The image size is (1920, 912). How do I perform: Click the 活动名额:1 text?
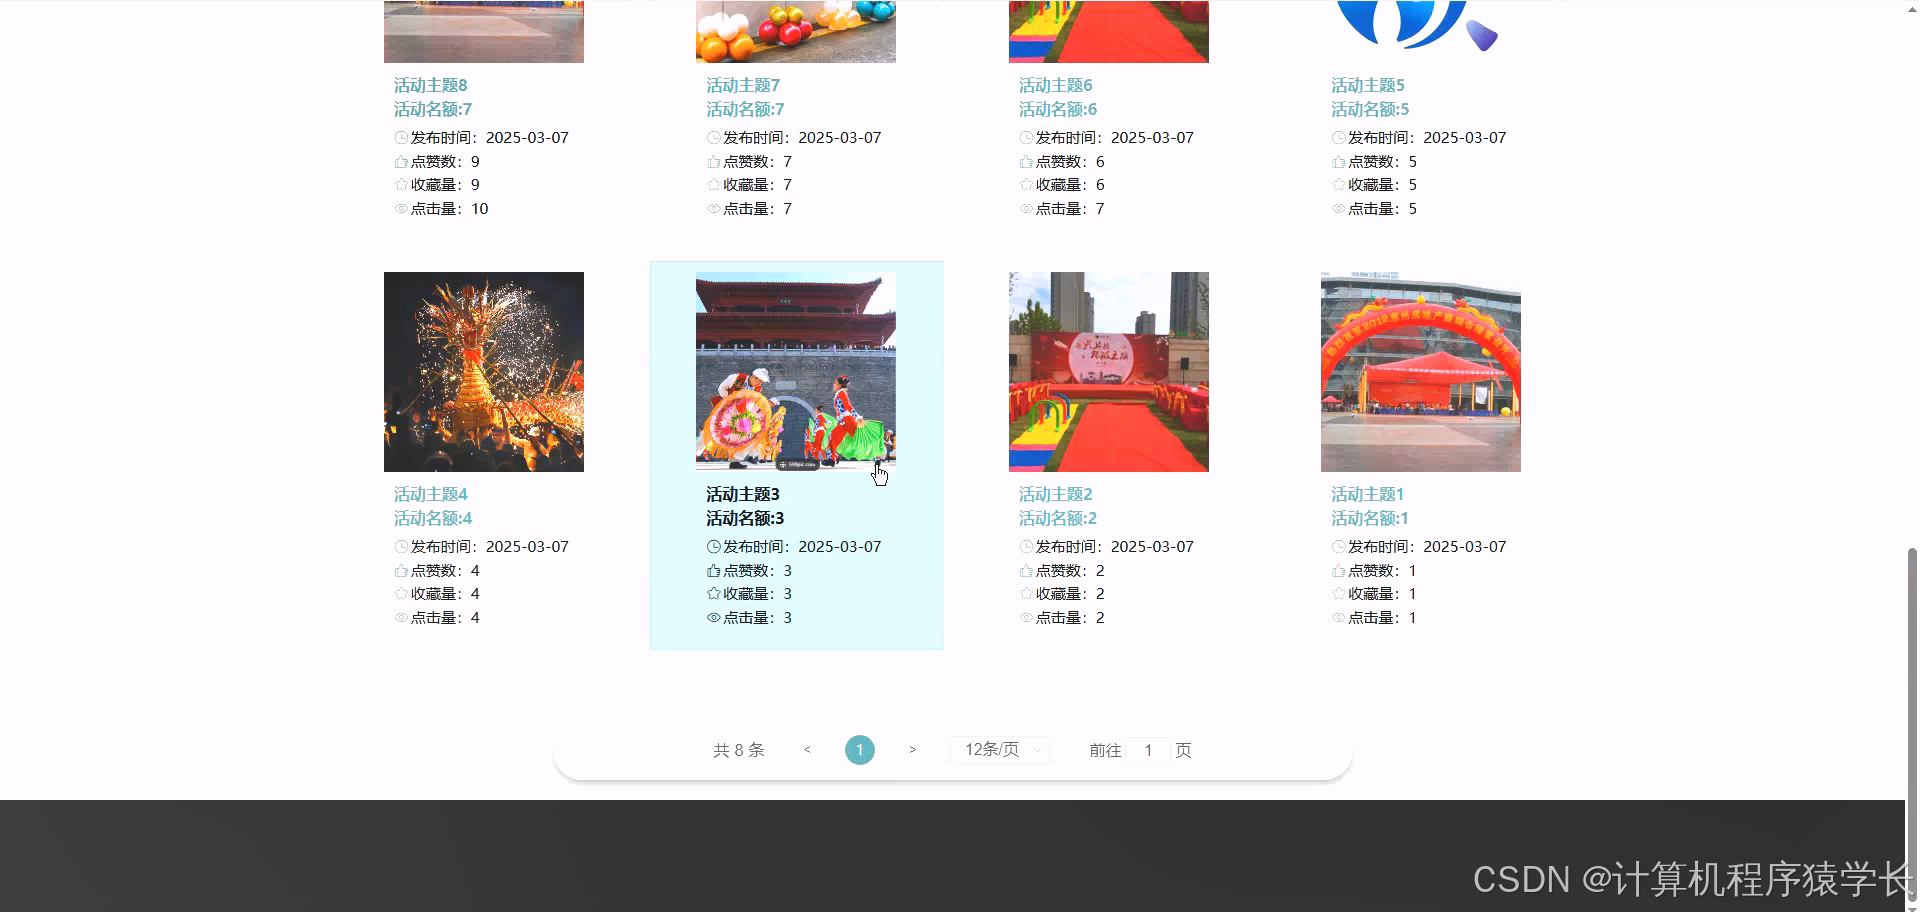click(1370, 518)
